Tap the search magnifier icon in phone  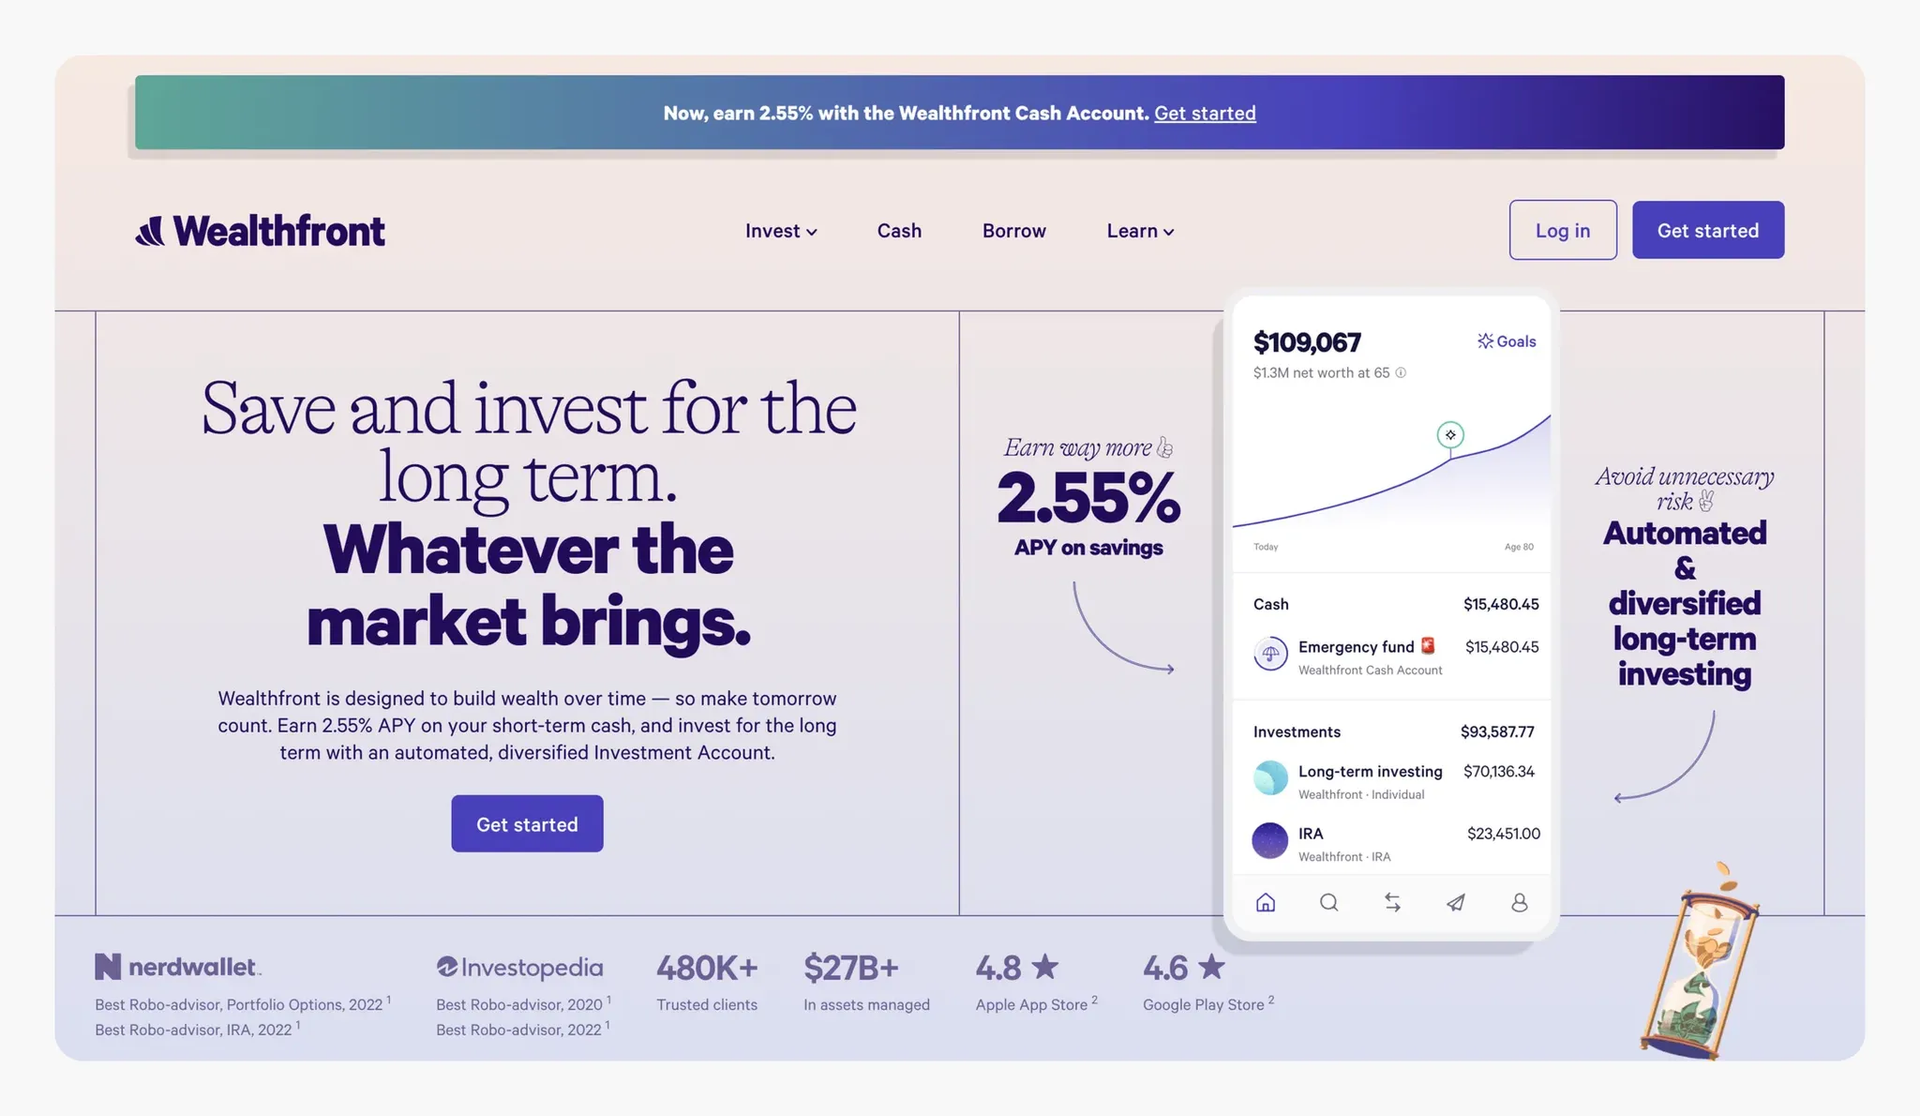coord(1328,902)
